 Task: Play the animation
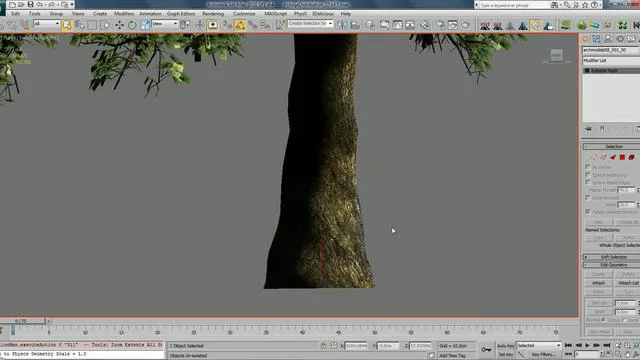click(587, 345)
